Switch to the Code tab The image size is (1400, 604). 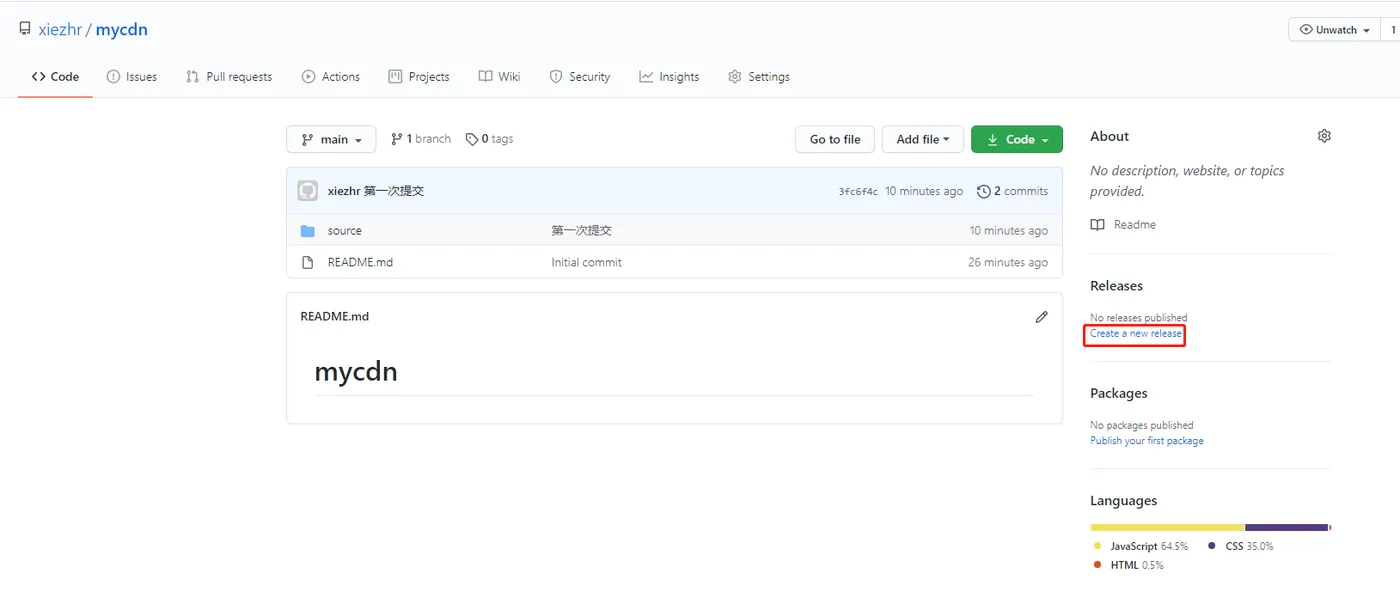coord(55,76)
